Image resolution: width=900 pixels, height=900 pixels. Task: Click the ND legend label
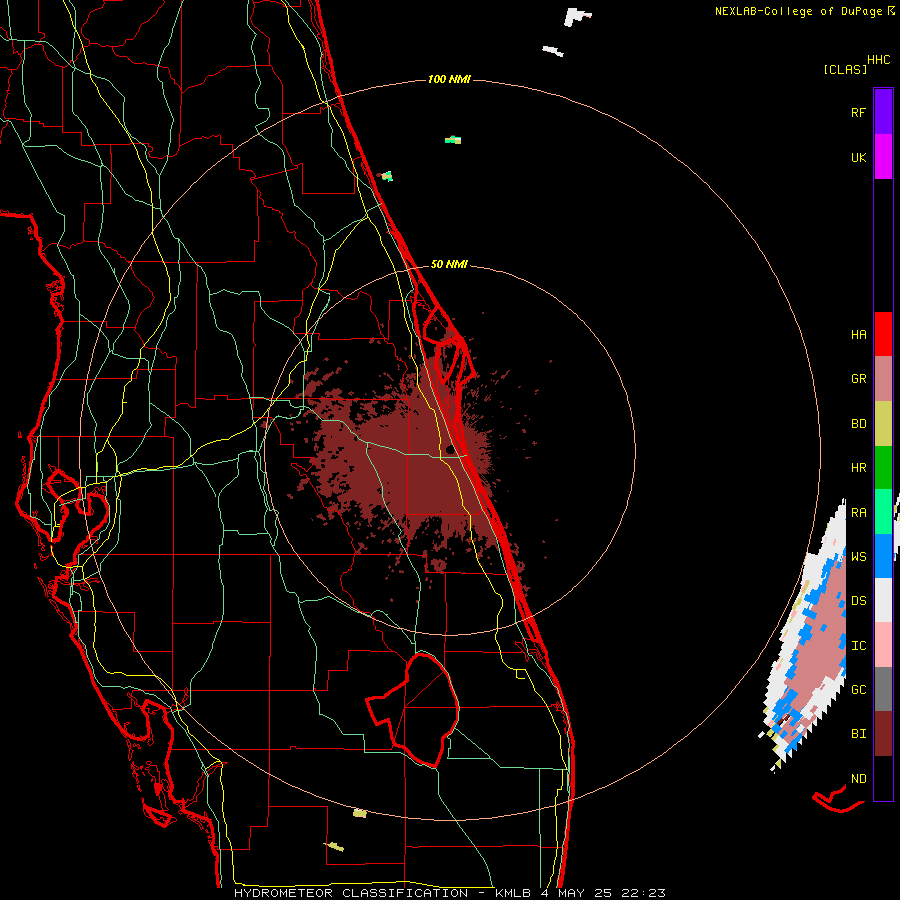[x=858, y=779]
